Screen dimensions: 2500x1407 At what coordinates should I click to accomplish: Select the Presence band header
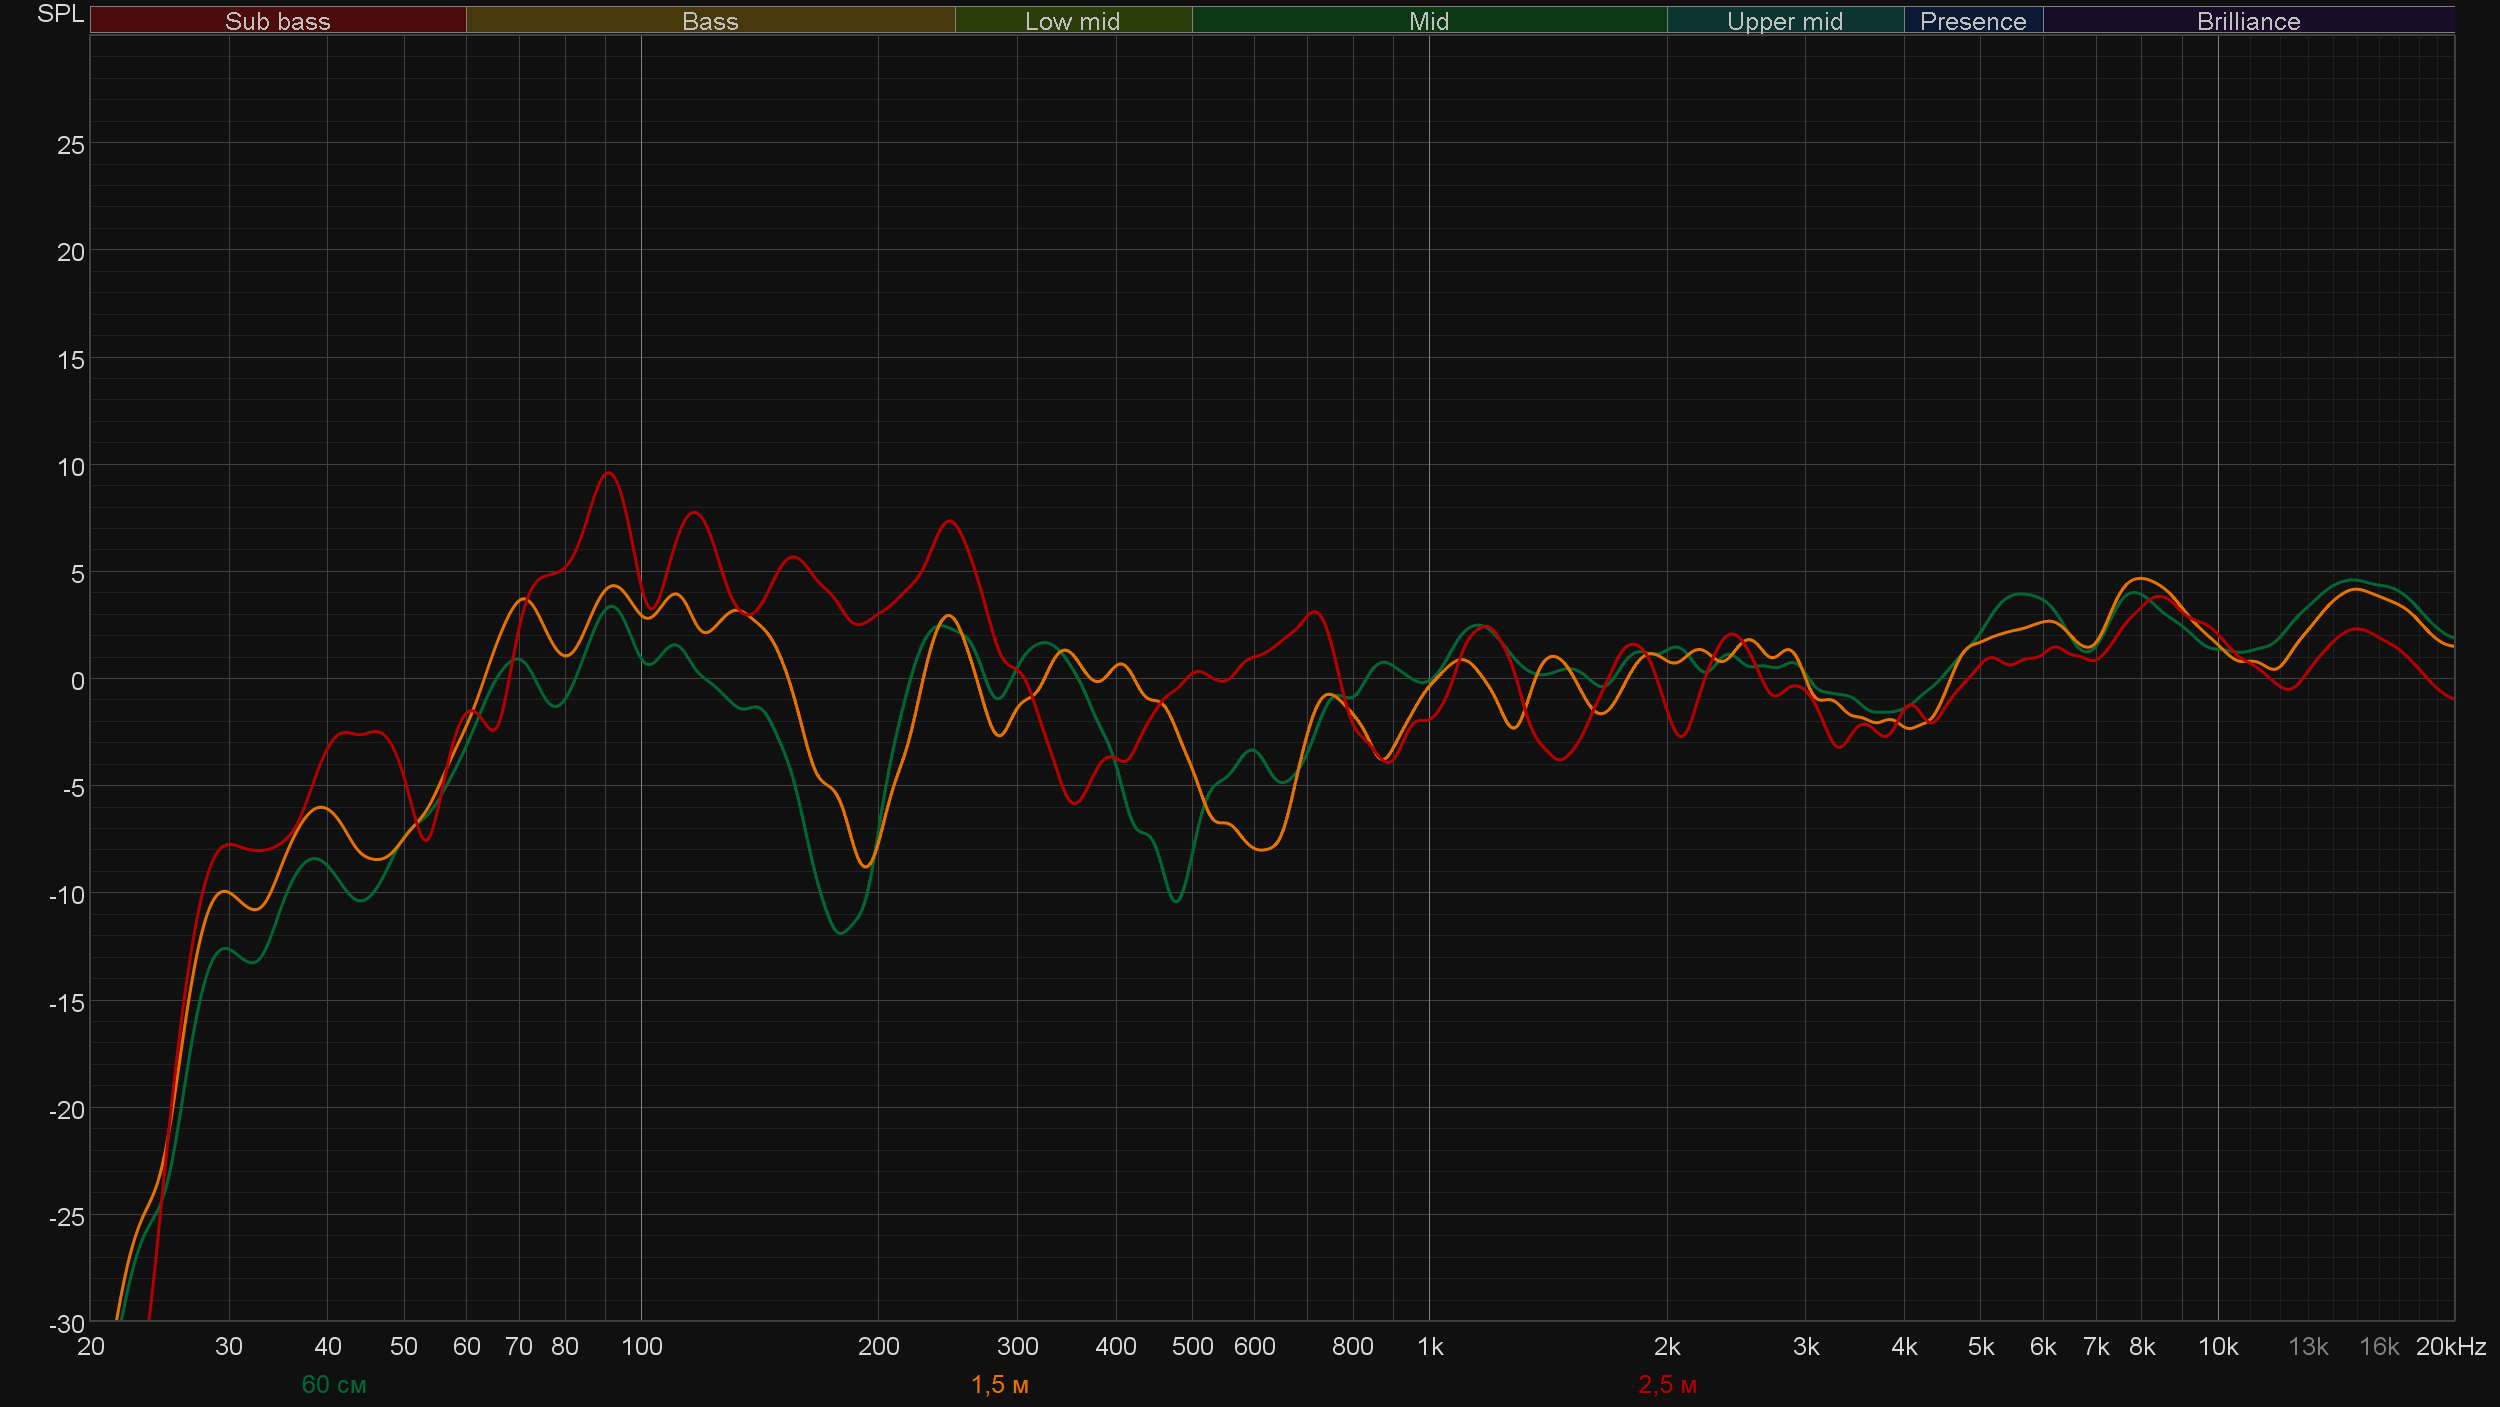tap(1972, 21)
